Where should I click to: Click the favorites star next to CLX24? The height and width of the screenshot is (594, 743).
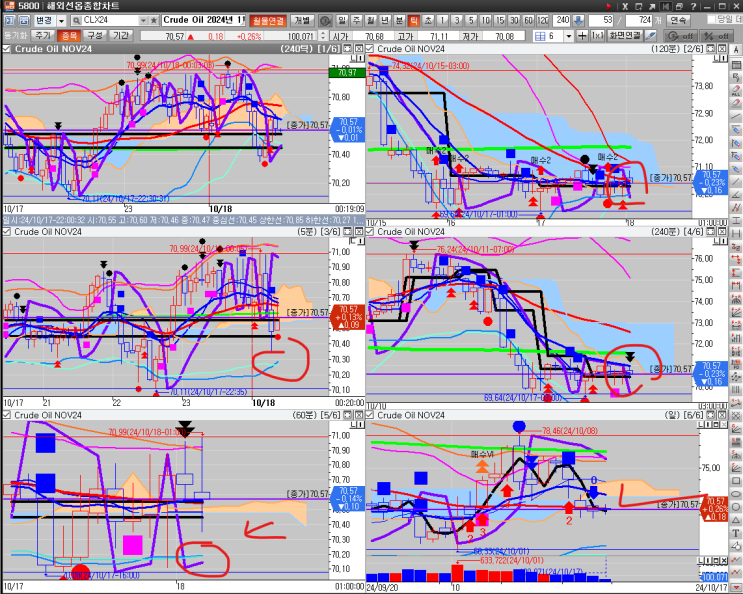coord(154,21)
